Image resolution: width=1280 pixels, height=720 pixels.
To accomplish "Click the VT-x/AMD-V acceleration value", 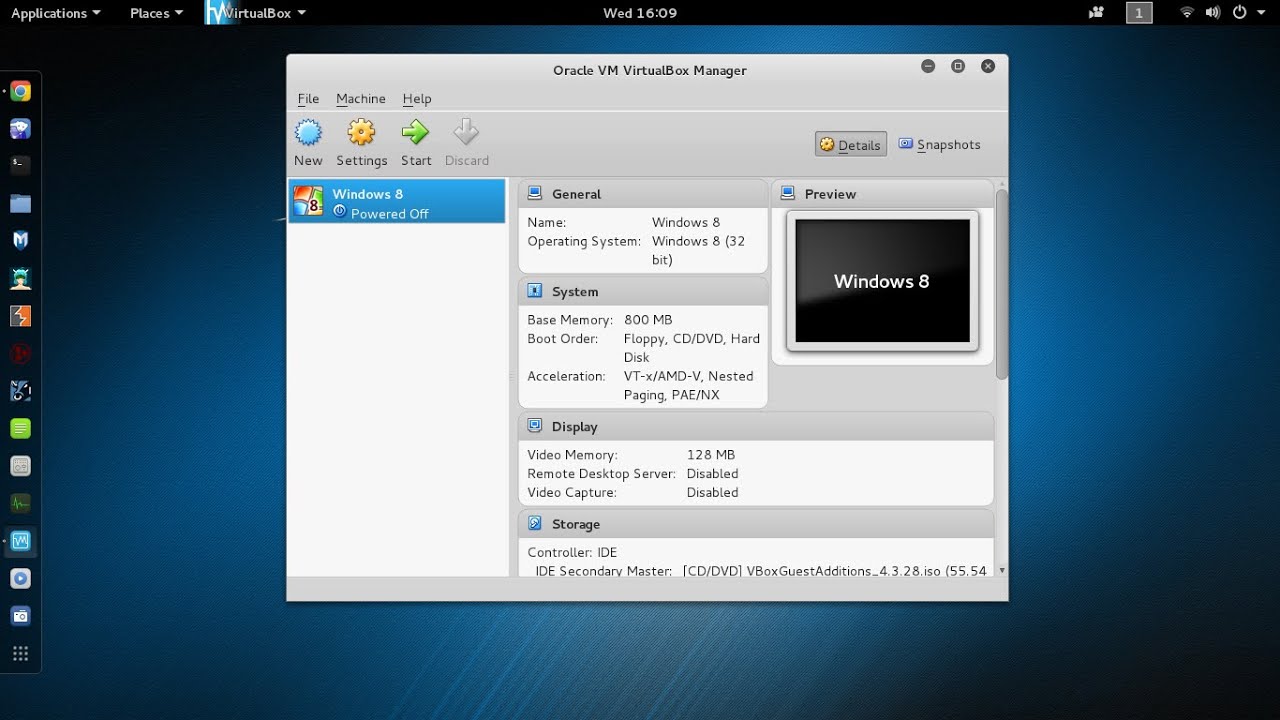I will [x=689, y=385].
